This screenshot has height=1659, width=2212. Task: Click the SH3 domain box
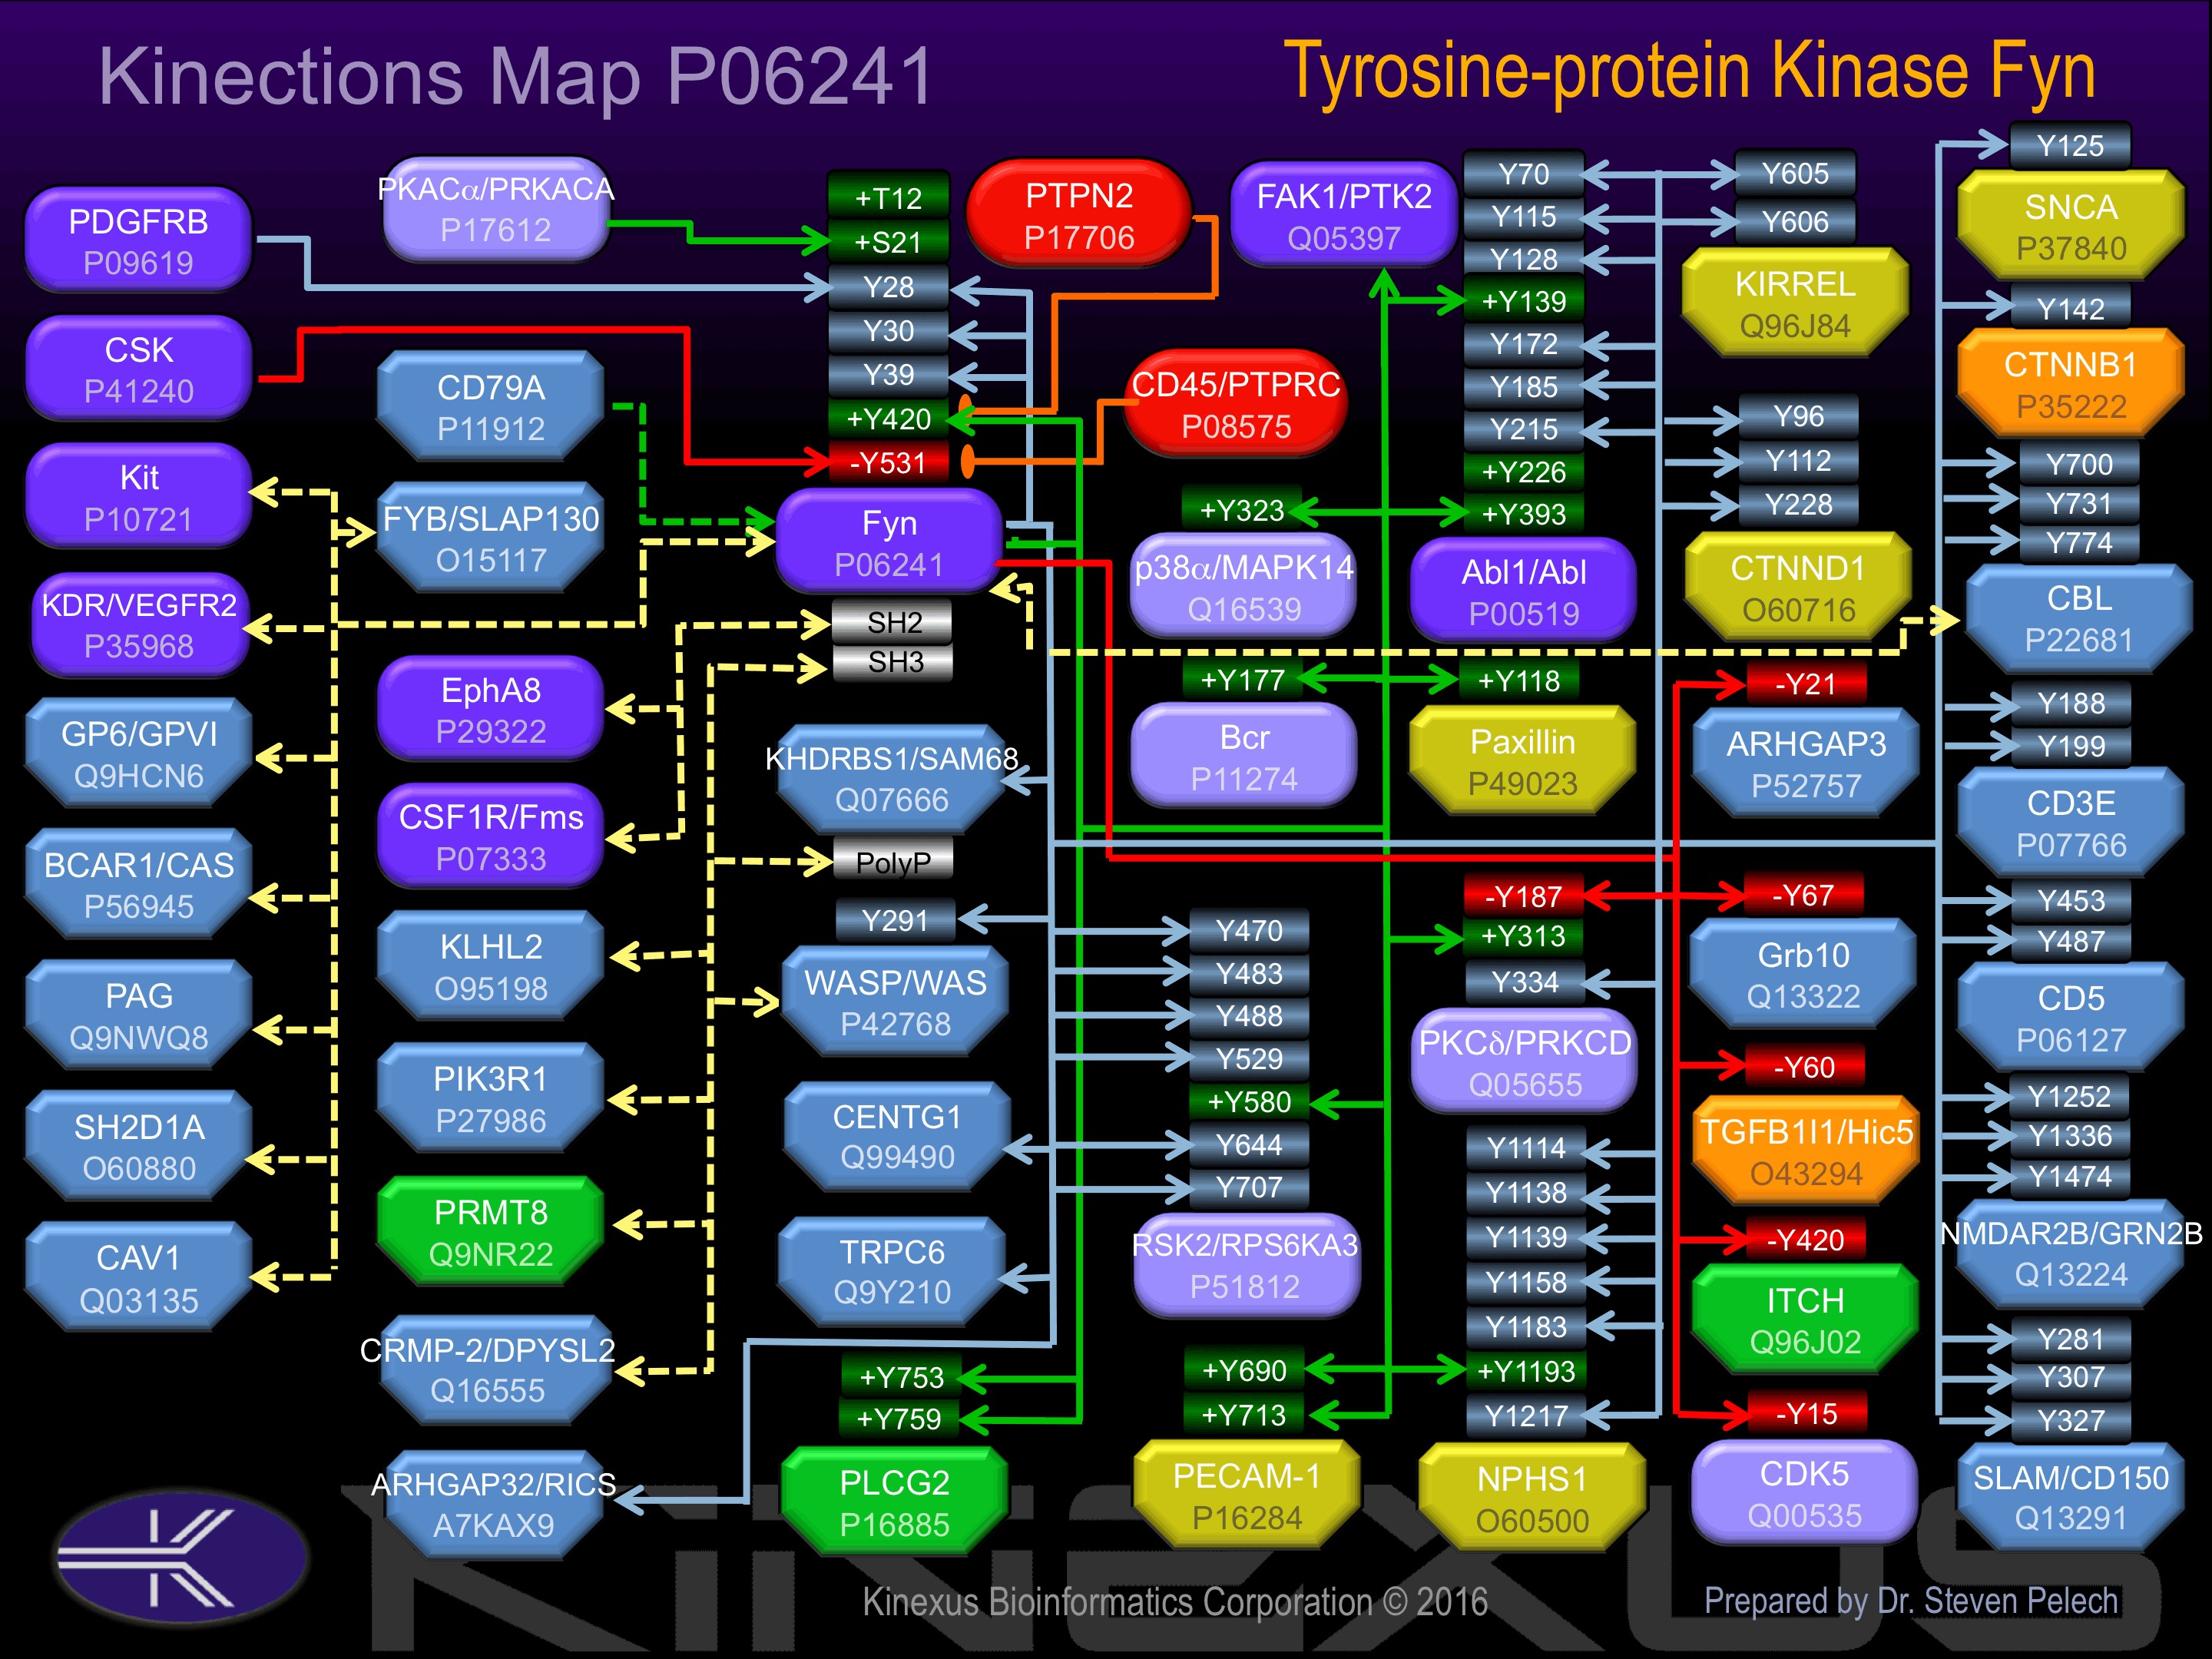894,661
